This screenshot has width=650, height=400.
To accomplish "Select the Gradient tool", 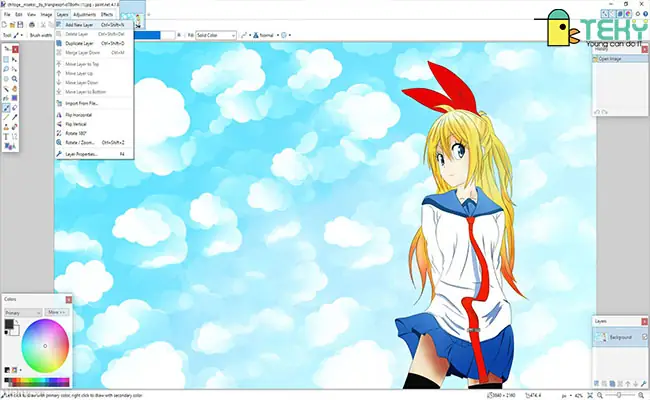I will tap(15, 98).
